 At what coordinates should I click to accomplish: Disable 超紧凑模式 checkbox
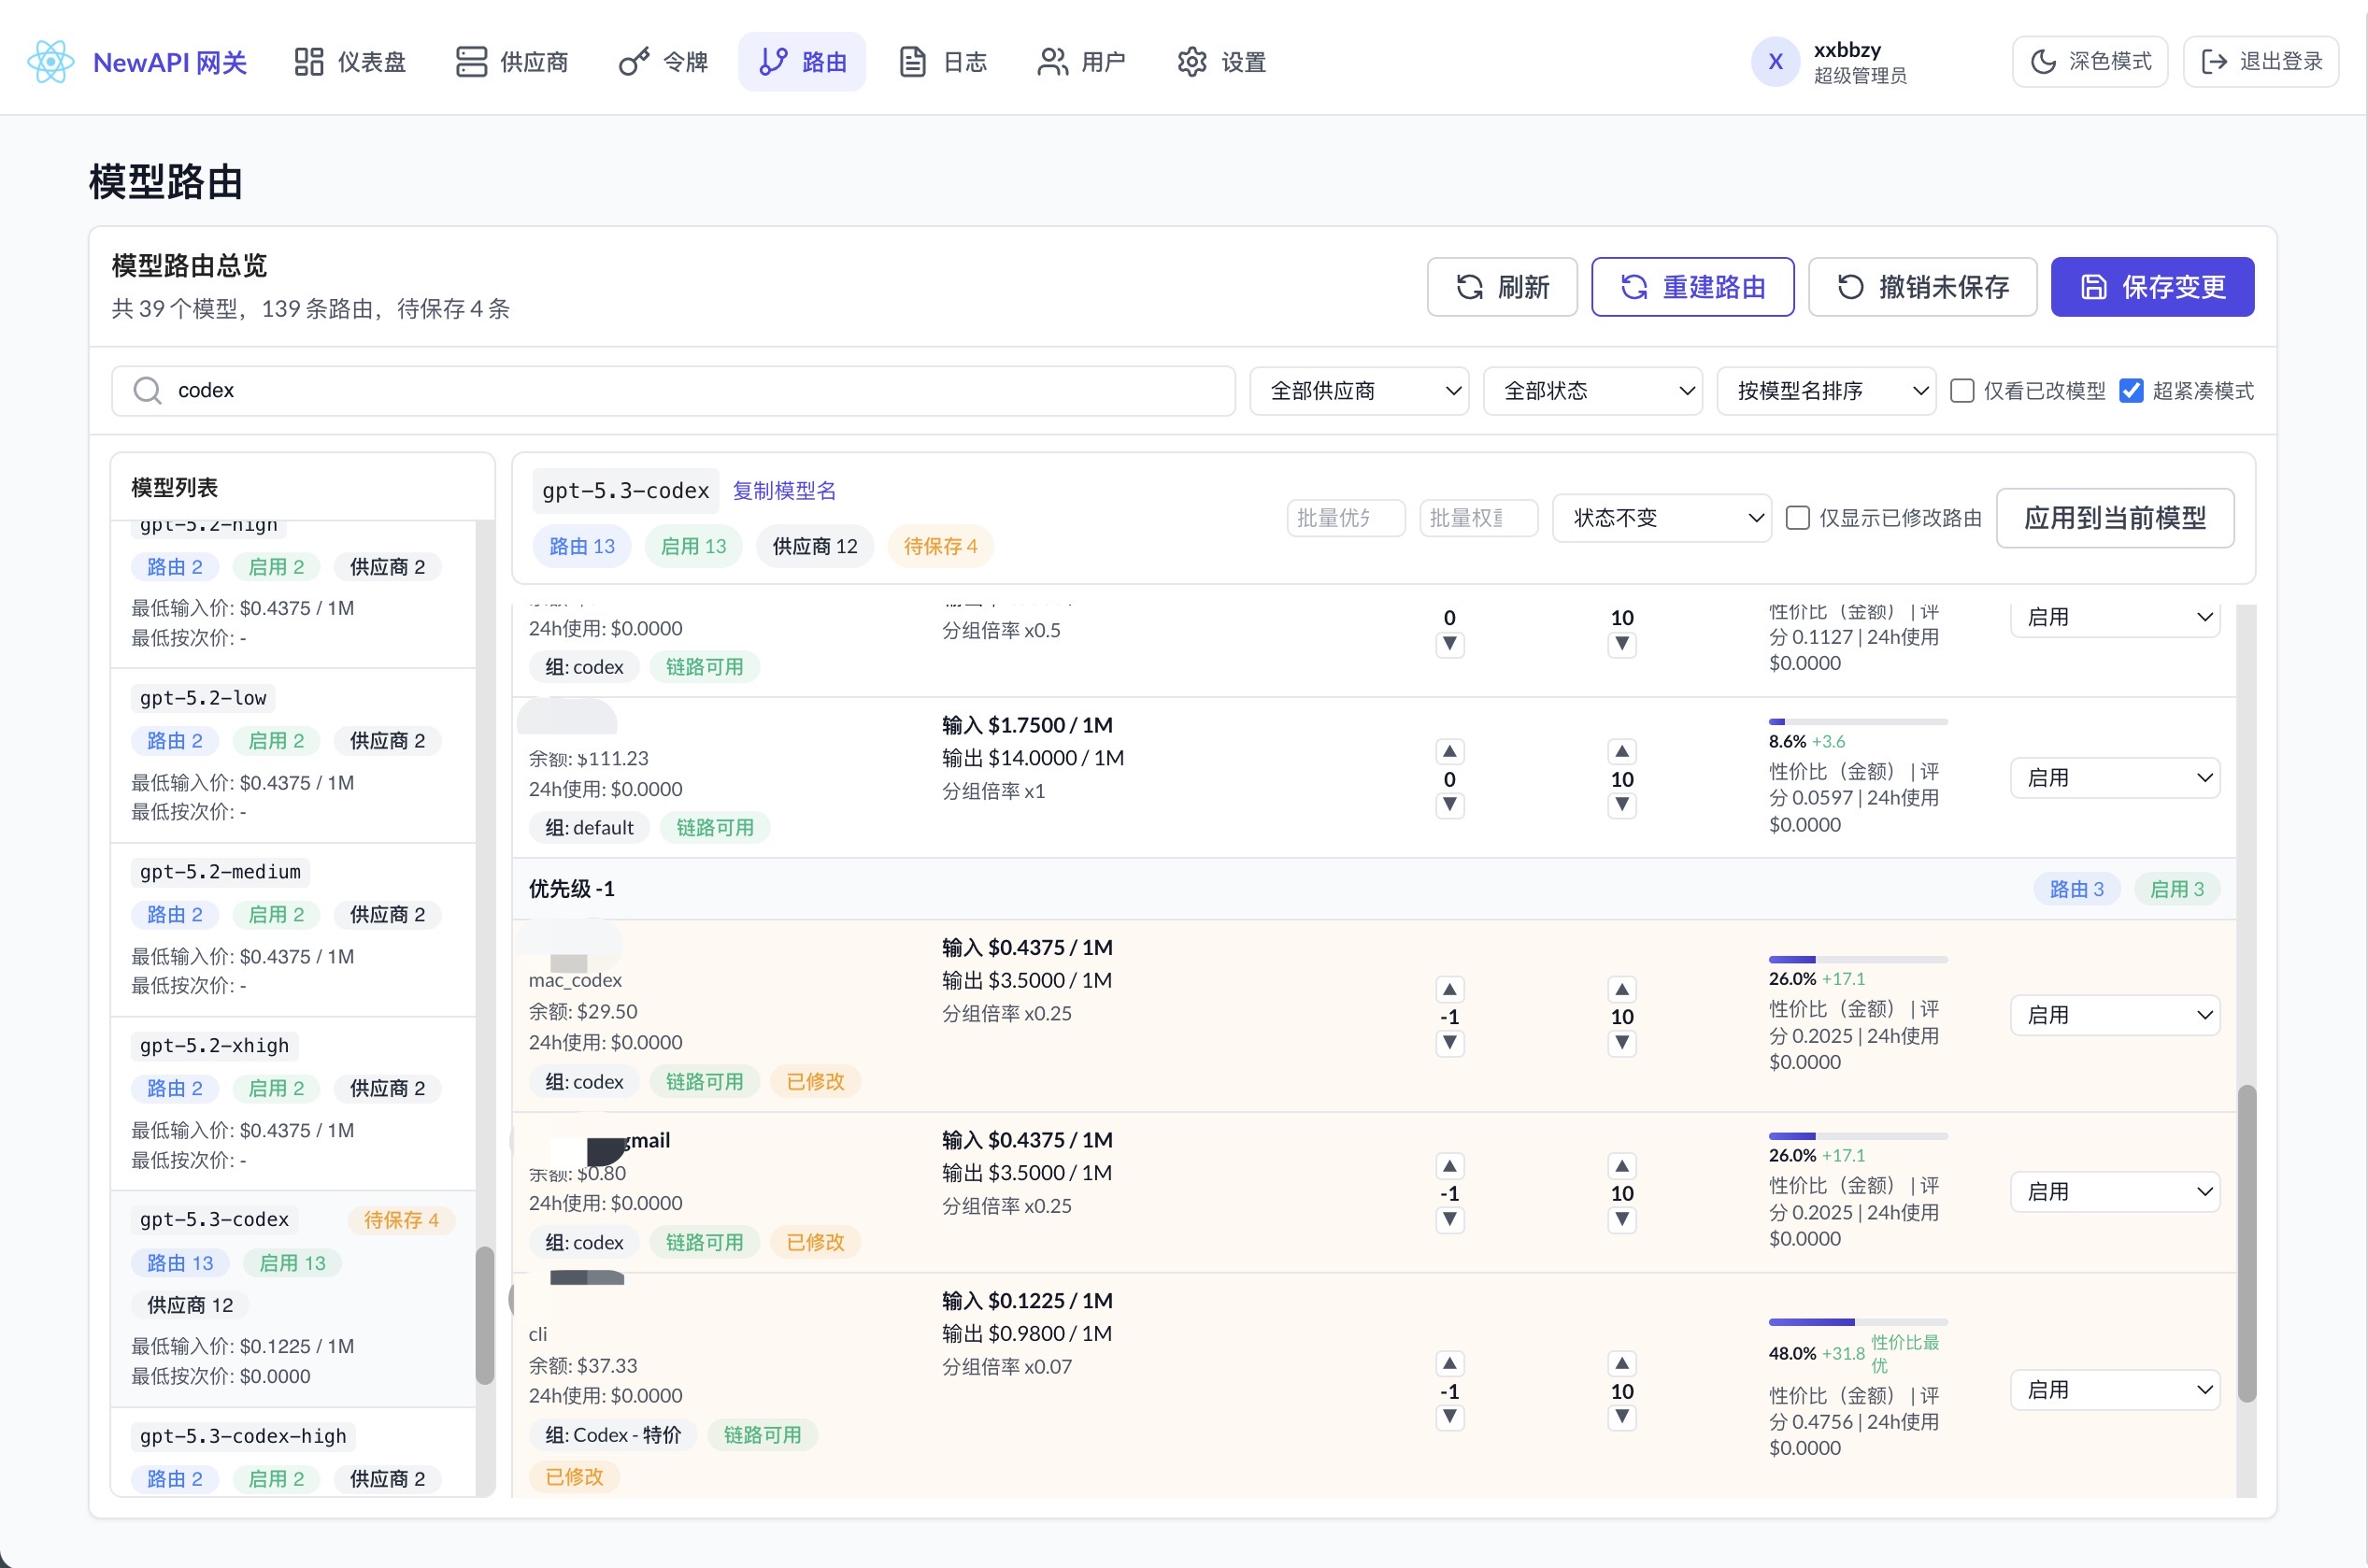[2131, 390]
